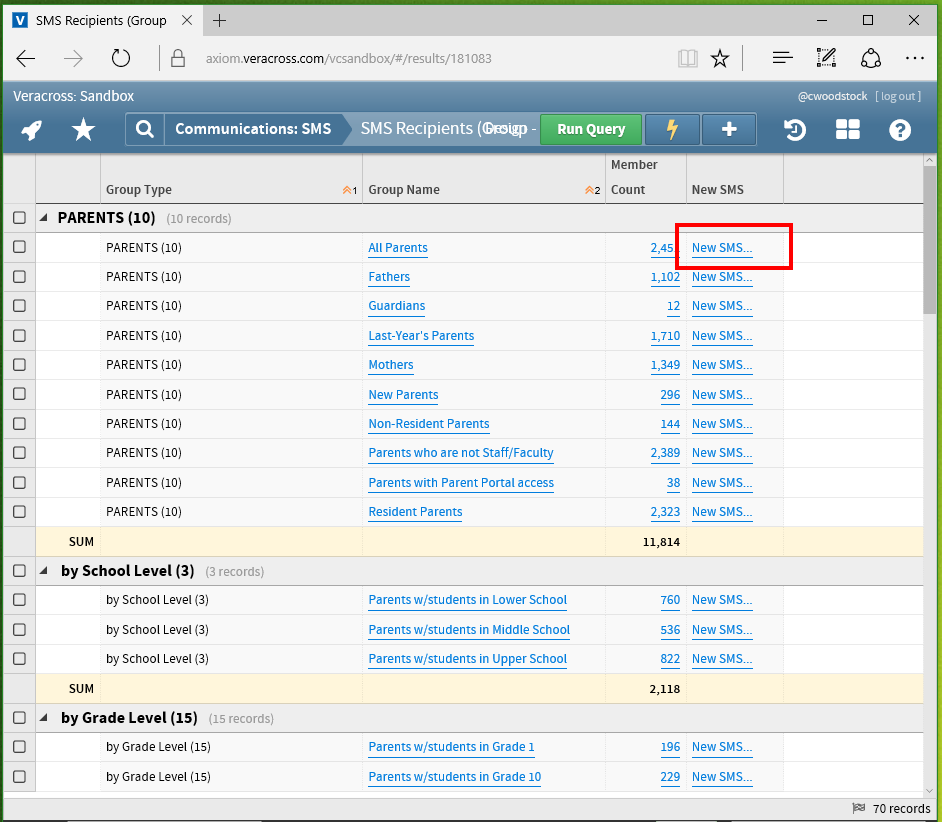The width and height of the screenshot is (942, 822).
Task: Open the Communications: SMS breadcrumb
Action: (x=252, y=129)
